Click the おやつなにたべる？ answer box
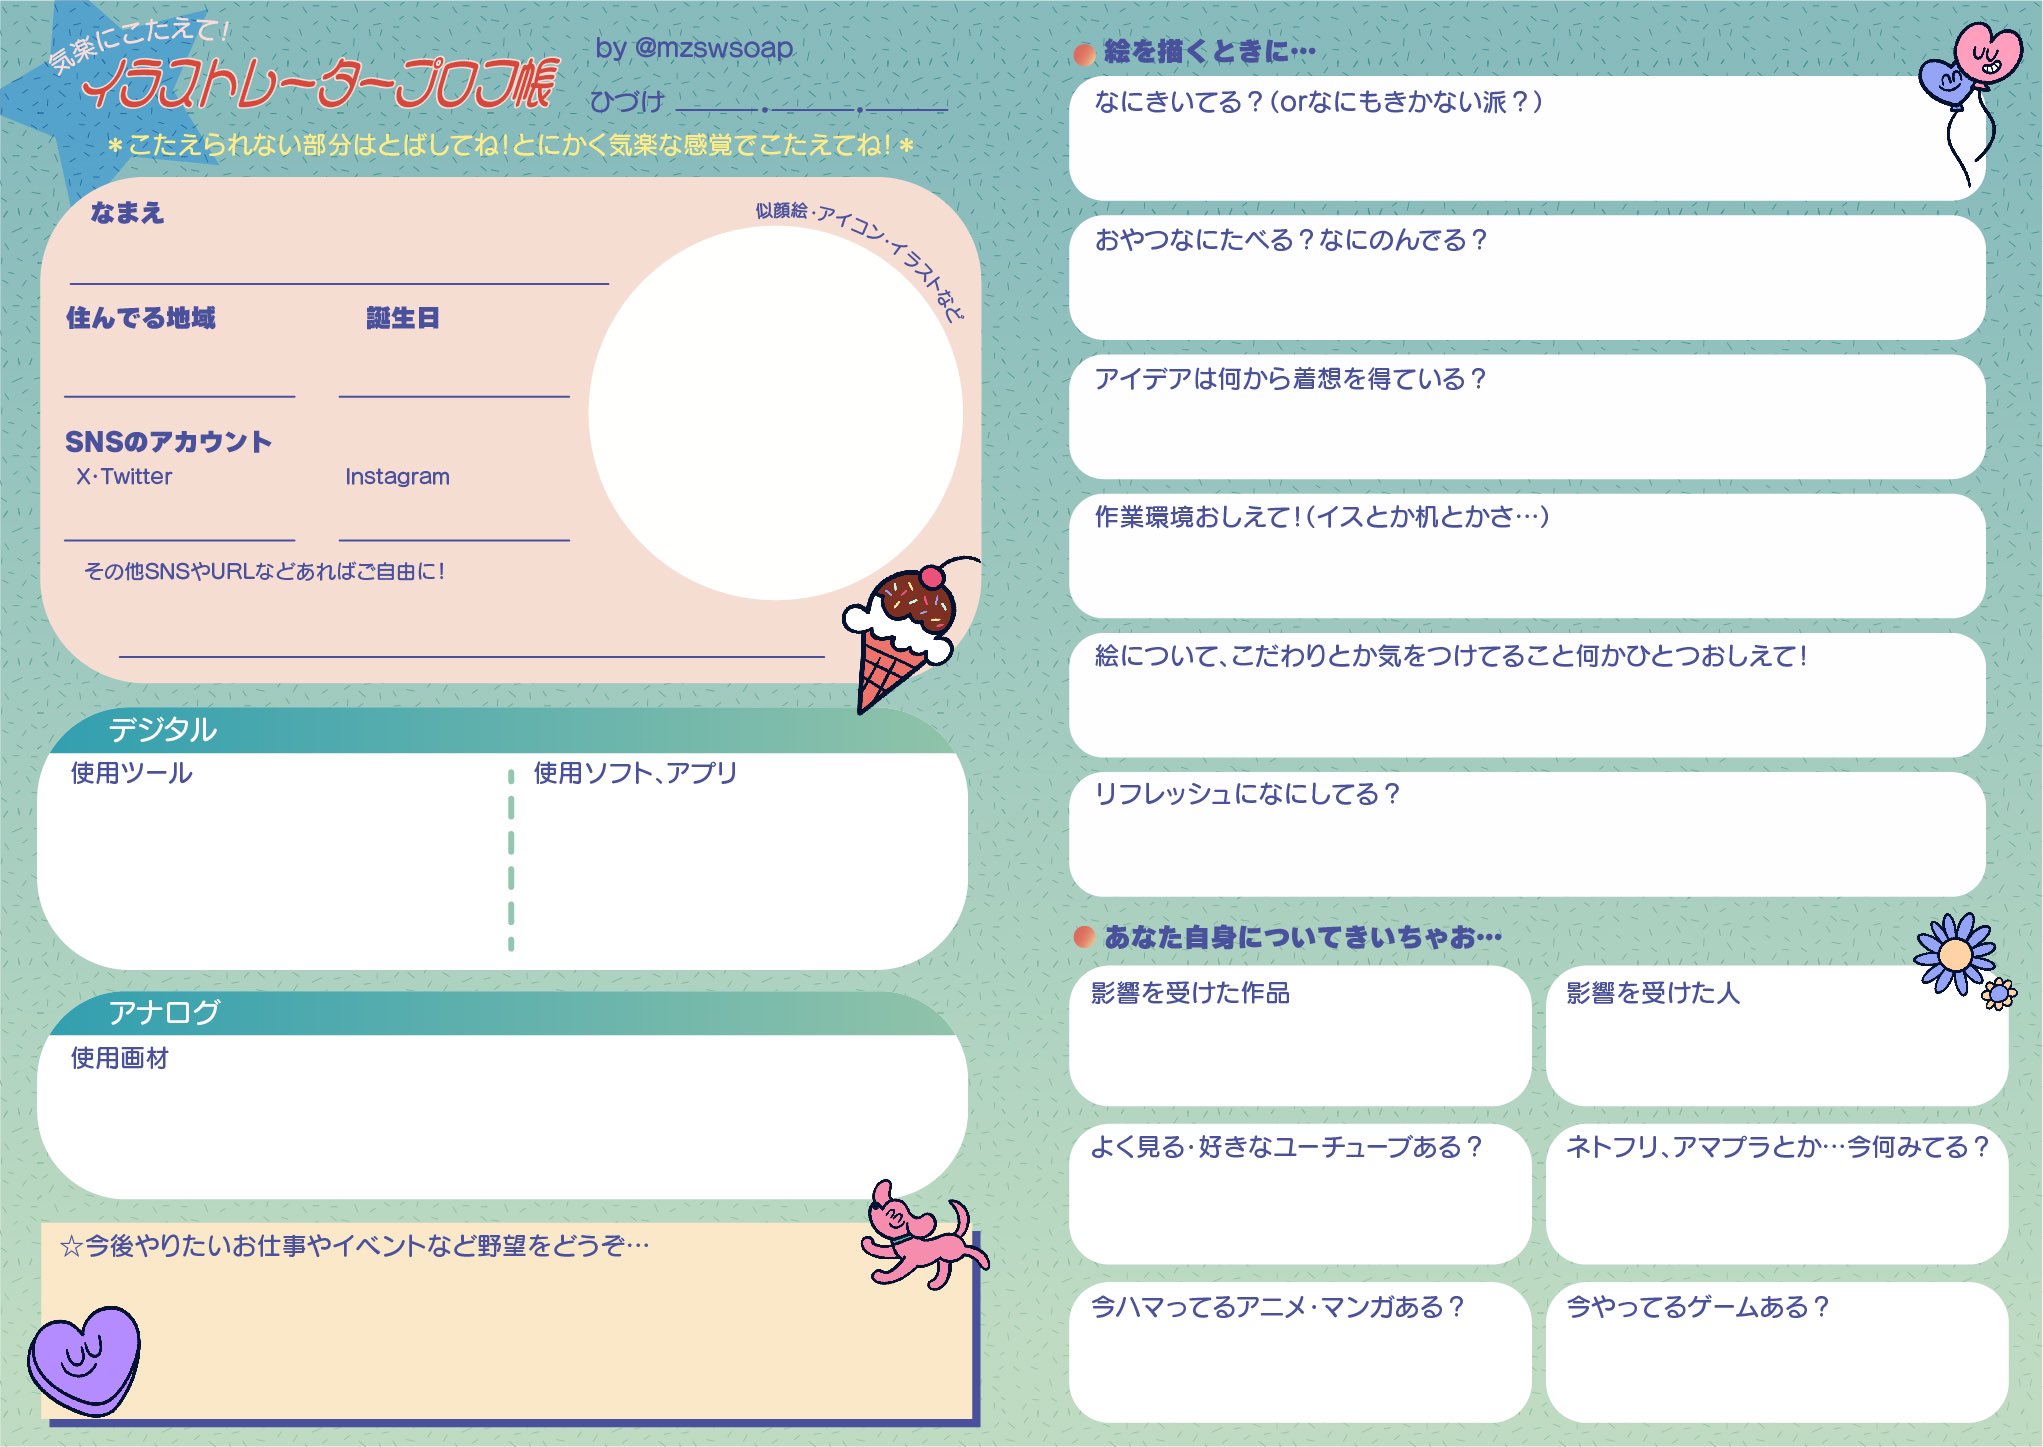The width and height of the screenshot is (2043, 1447). [1527, 277]
